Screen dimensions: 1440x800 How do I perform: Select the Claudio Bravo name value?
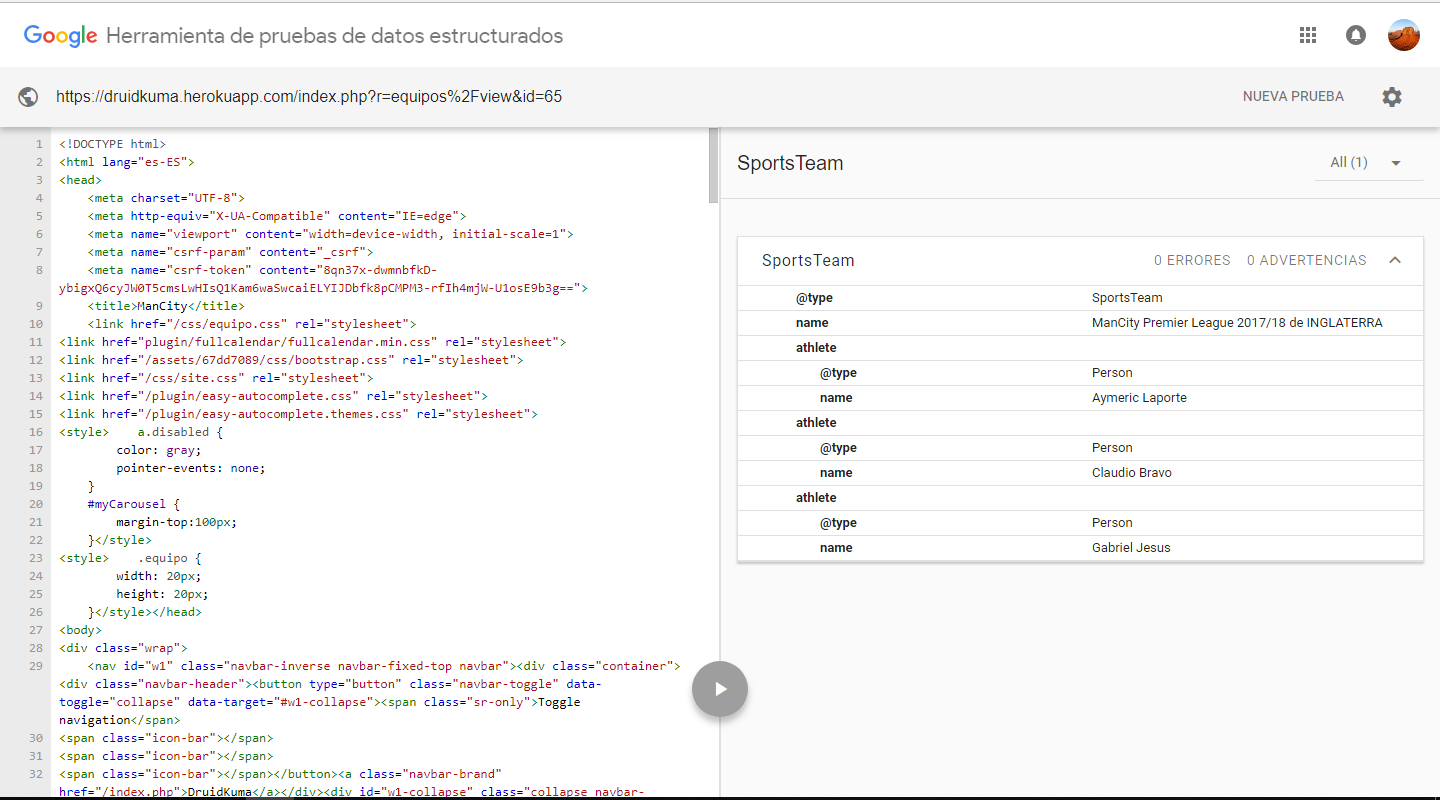click(1132, 473)
